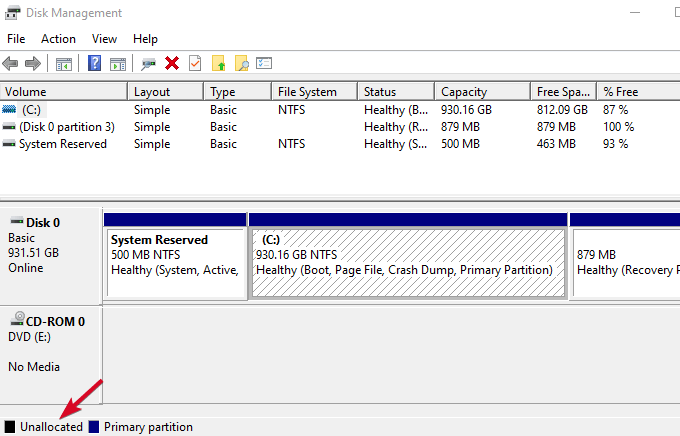
Task: Open the File menu
Action: click(x=16, y=38)
